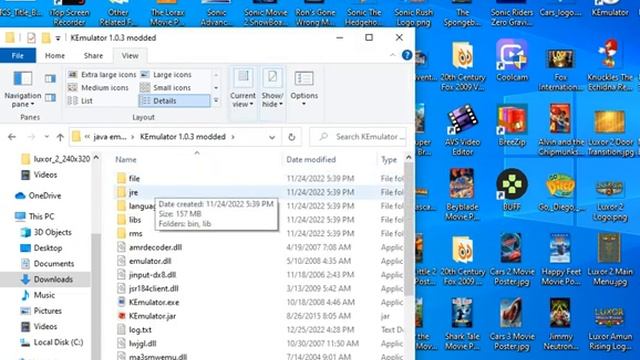The height and width of the screenshot is (360, 640).
Task: Select the View ribbon tab
Action: (x=130, y=56)
